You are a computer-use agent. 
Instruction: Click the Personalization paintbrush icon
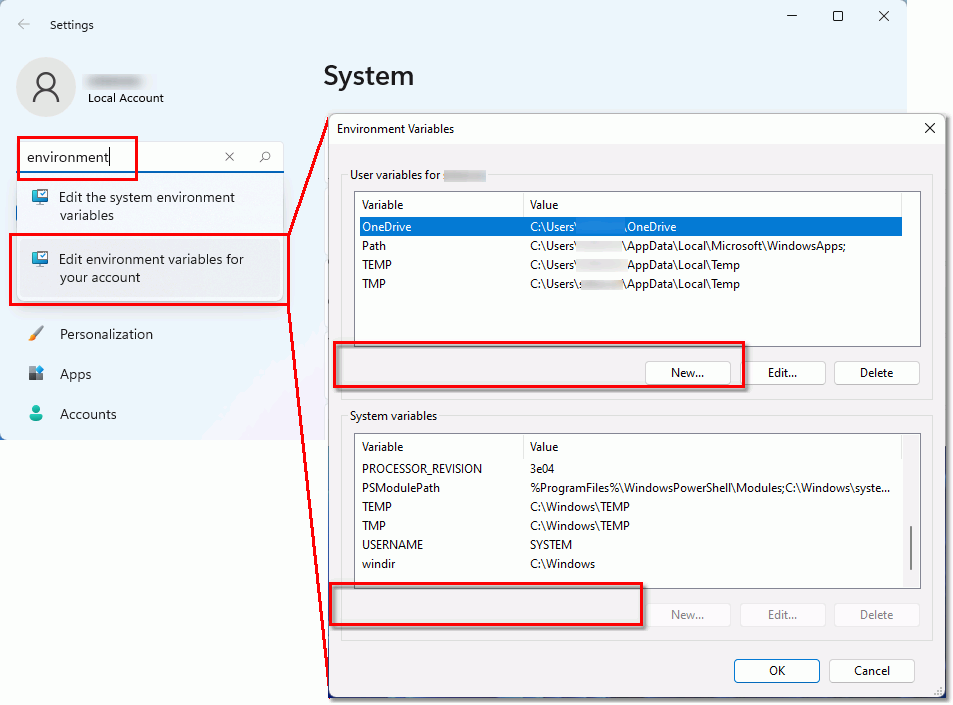[x=36, y=334]
